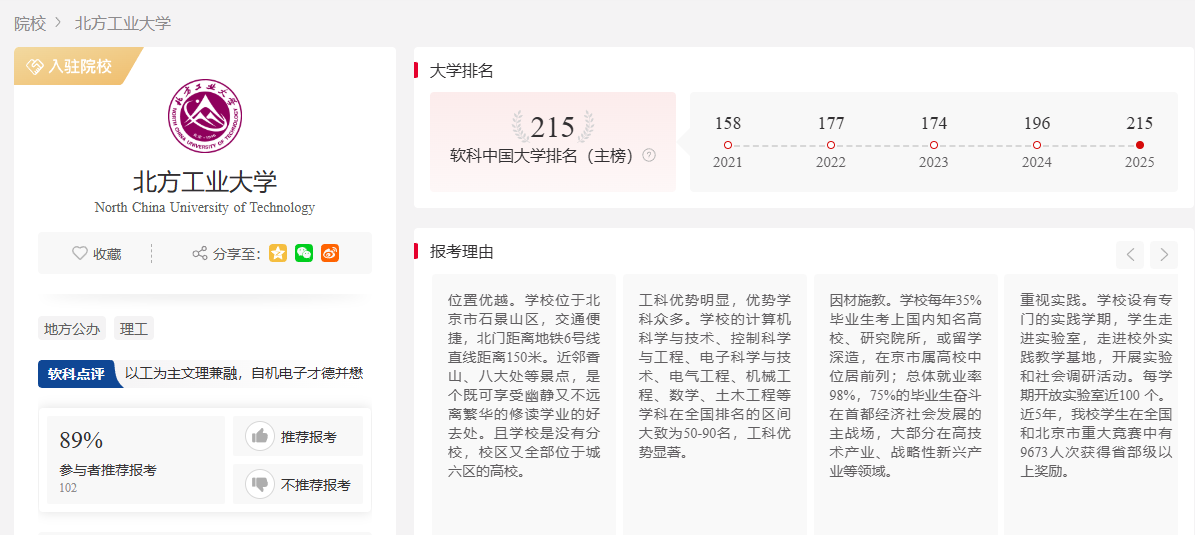The width and height of the screenshot is (1195, 535).
Task: Click the question mark help icon by 软科中国大学排名
Action: click(649, 155)
